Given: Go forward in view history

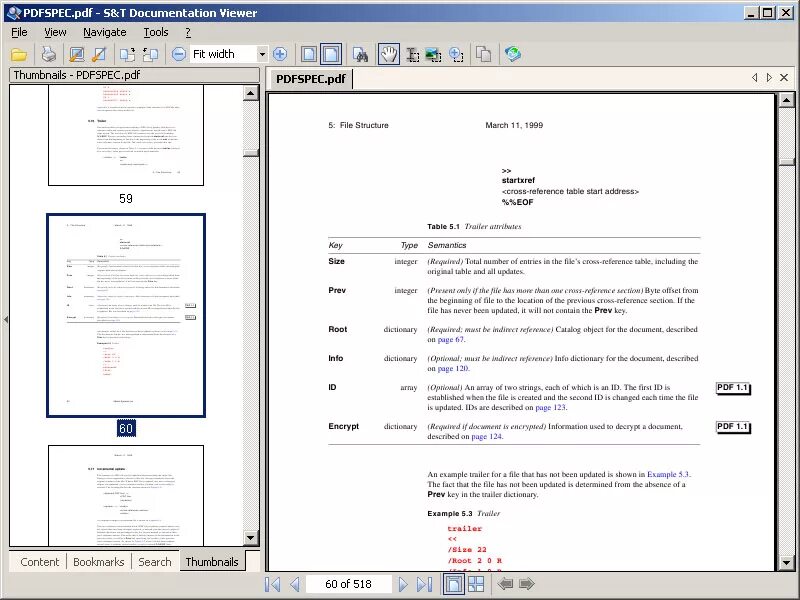Looking at the screenshot, I should [x=527, y=583].
